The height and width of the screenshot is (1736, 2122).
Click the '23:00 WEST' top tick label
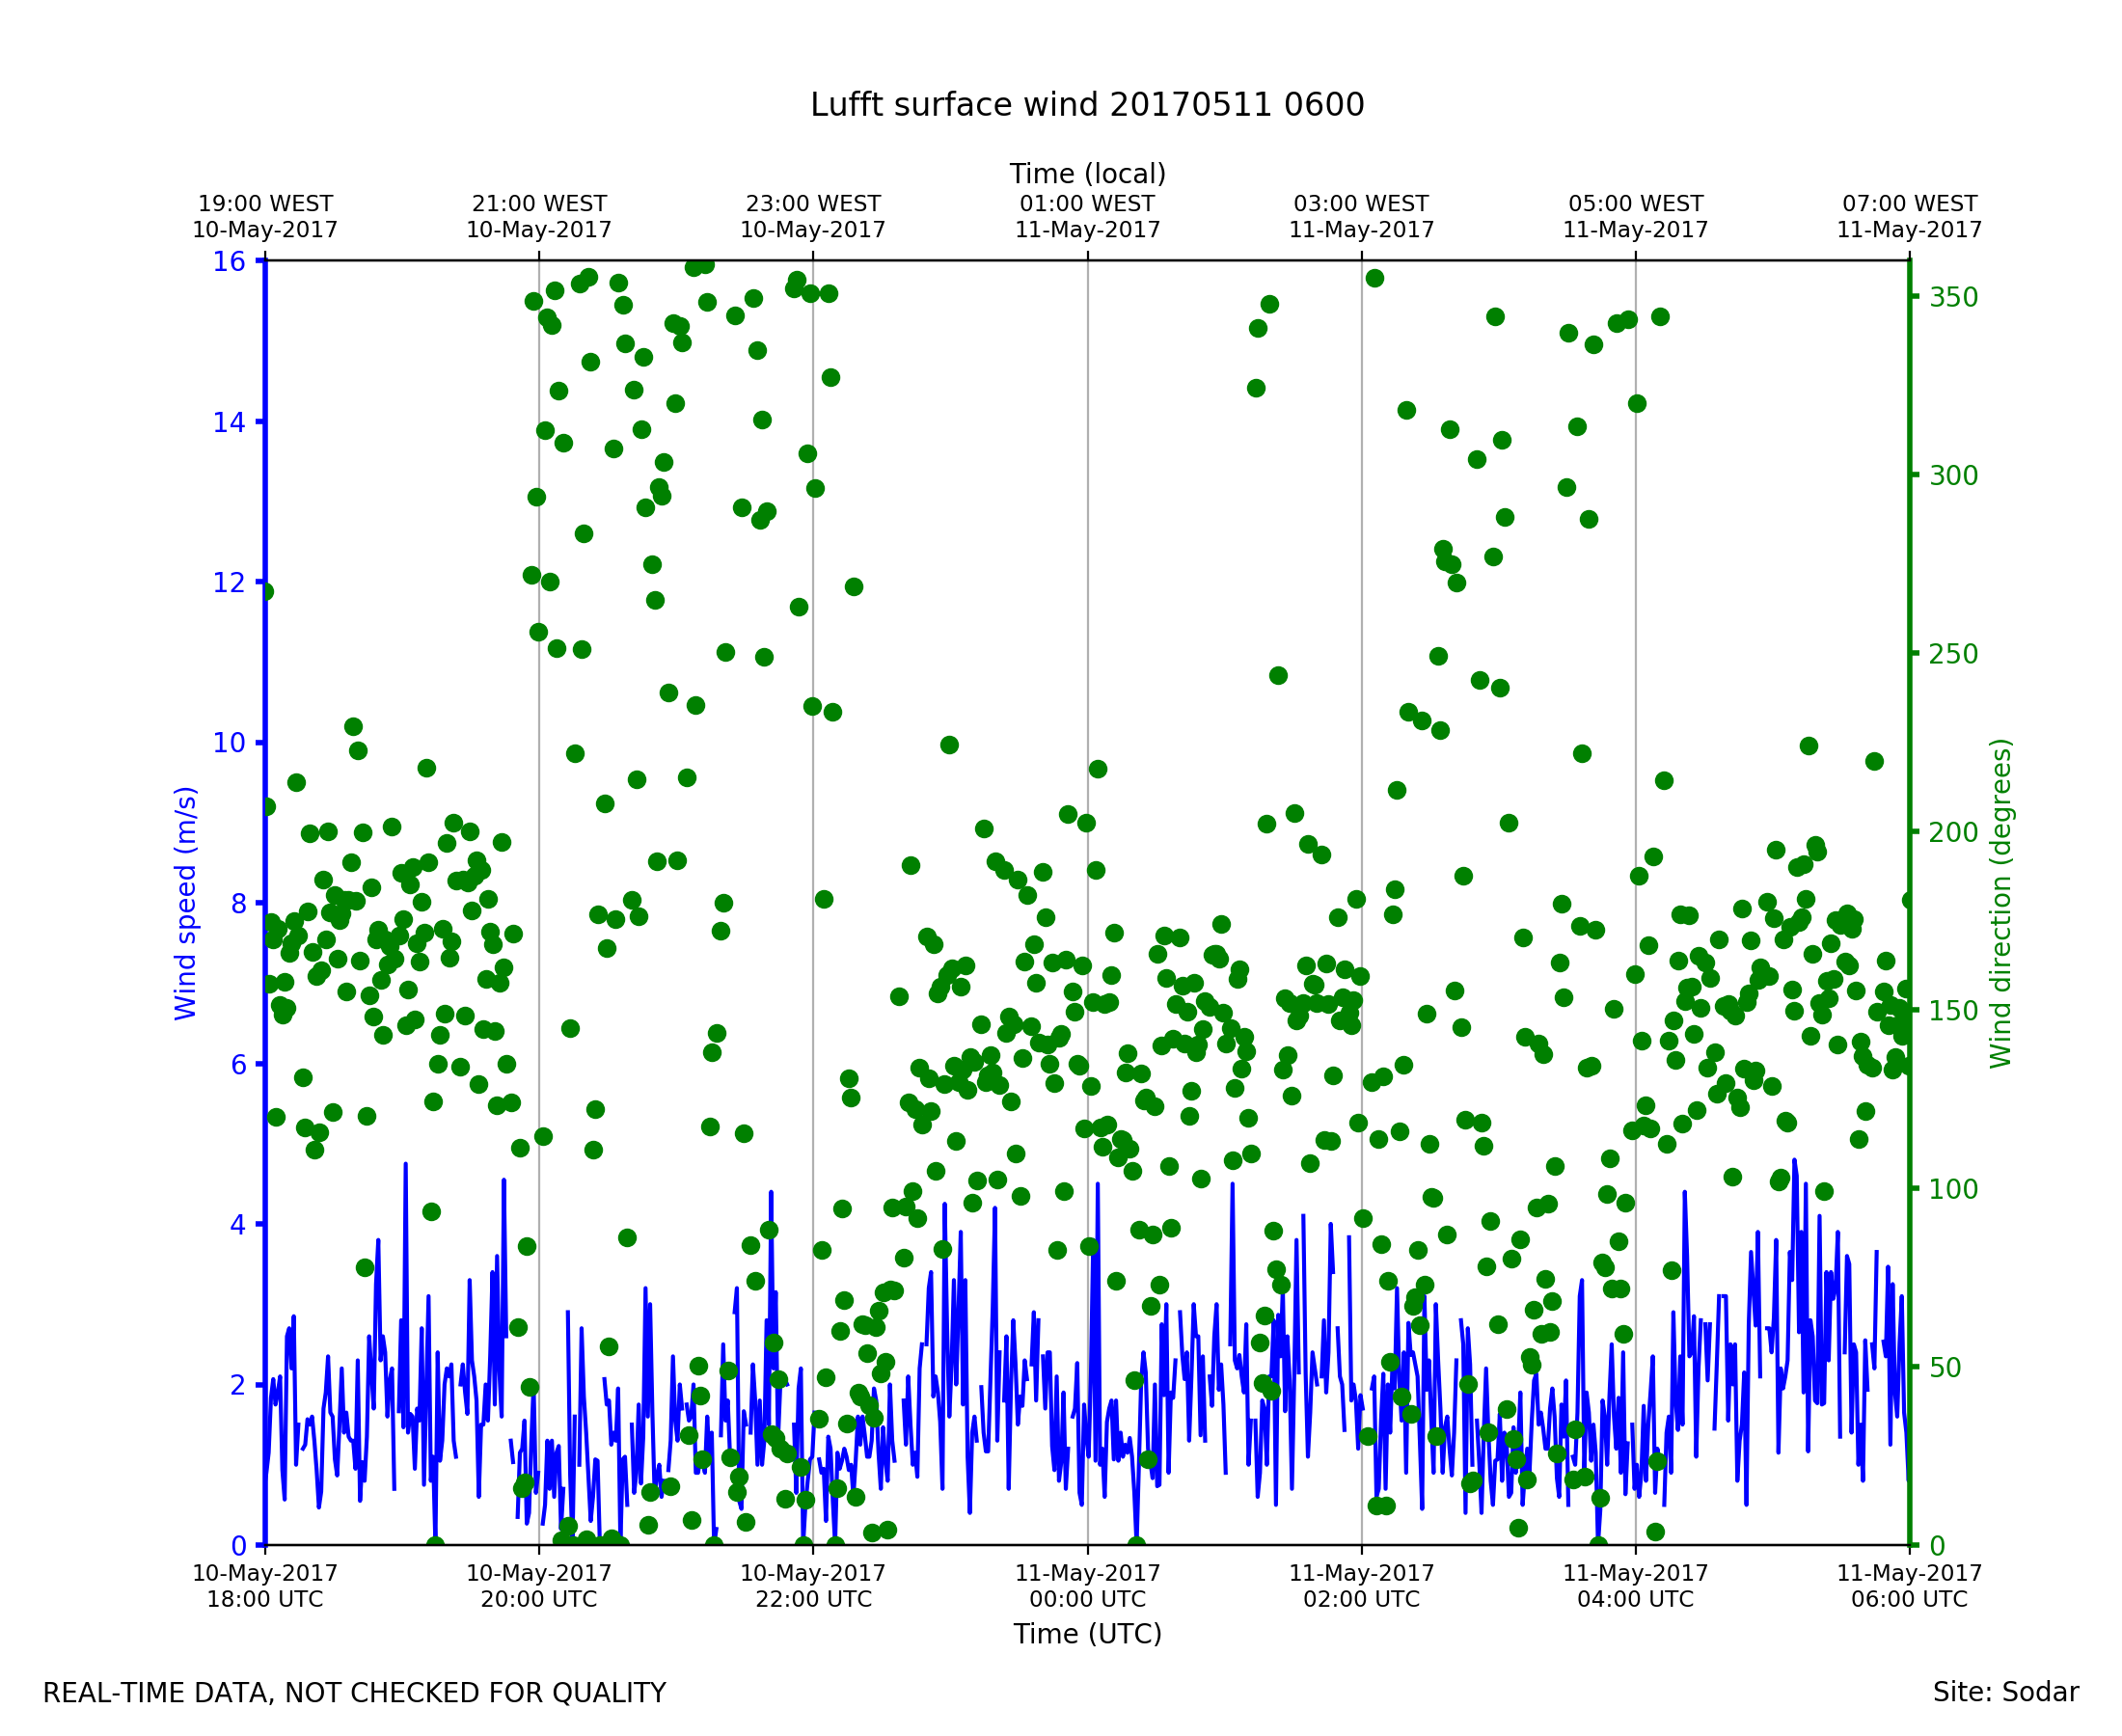click(813, 204)
